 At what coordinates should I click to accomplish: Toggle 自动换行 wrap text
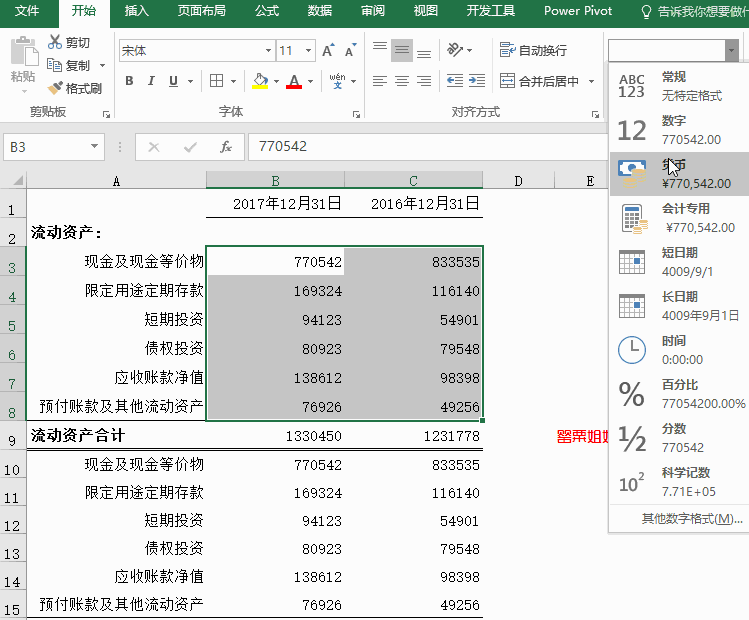[x=533, y=50]
